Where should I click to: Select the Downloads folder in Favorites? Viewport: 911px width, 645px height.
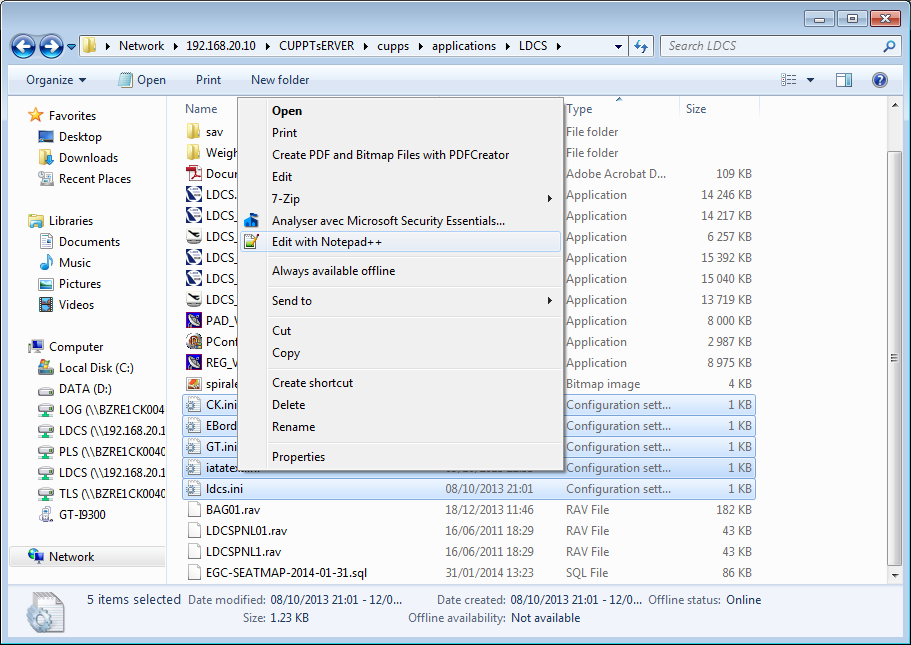88,158
